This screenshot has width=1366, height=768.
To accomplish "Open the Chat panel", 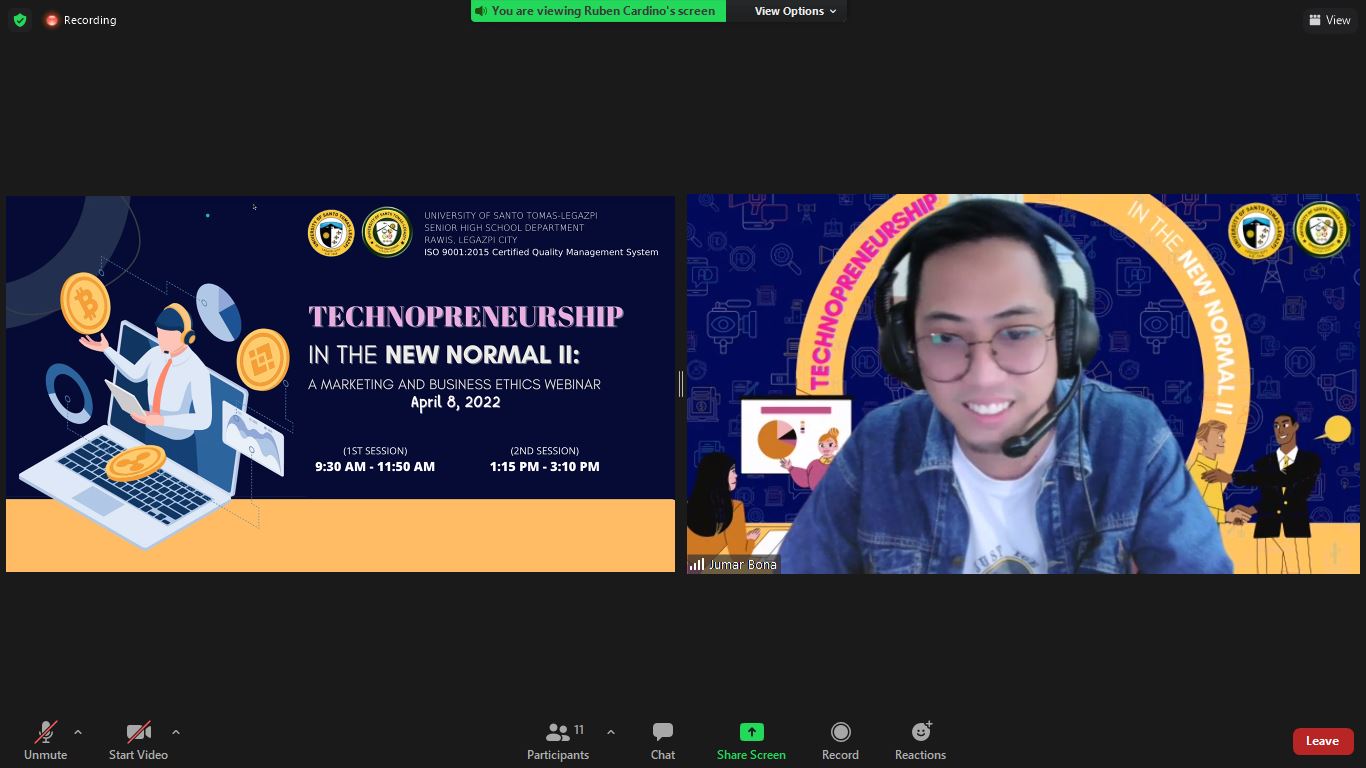I will click(x=663, y=741).
